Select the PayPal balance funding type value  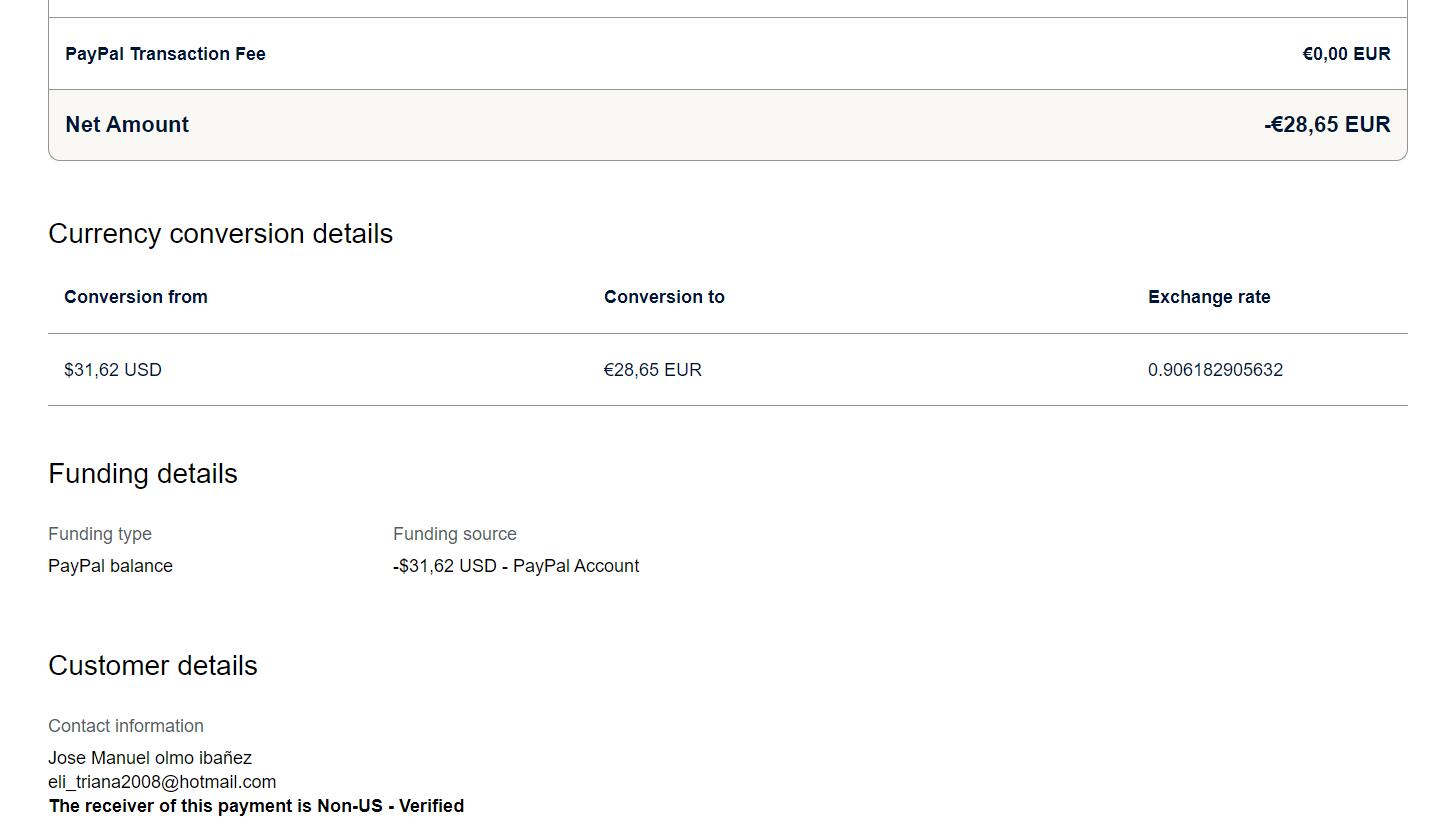(110, 566)
